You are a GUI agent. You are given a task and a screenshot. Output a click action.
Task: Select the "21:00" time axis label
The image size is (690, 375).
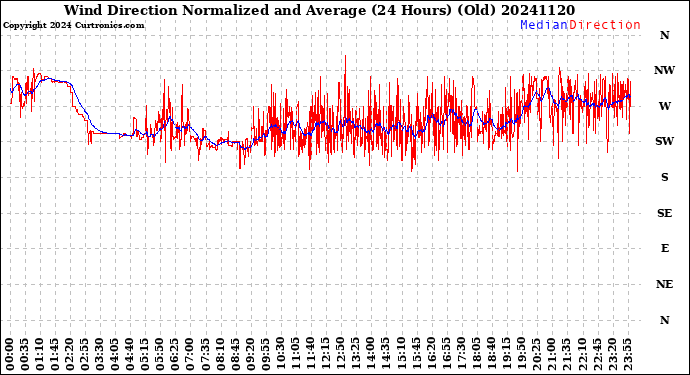pyautogui.click(x=551, y=354)
